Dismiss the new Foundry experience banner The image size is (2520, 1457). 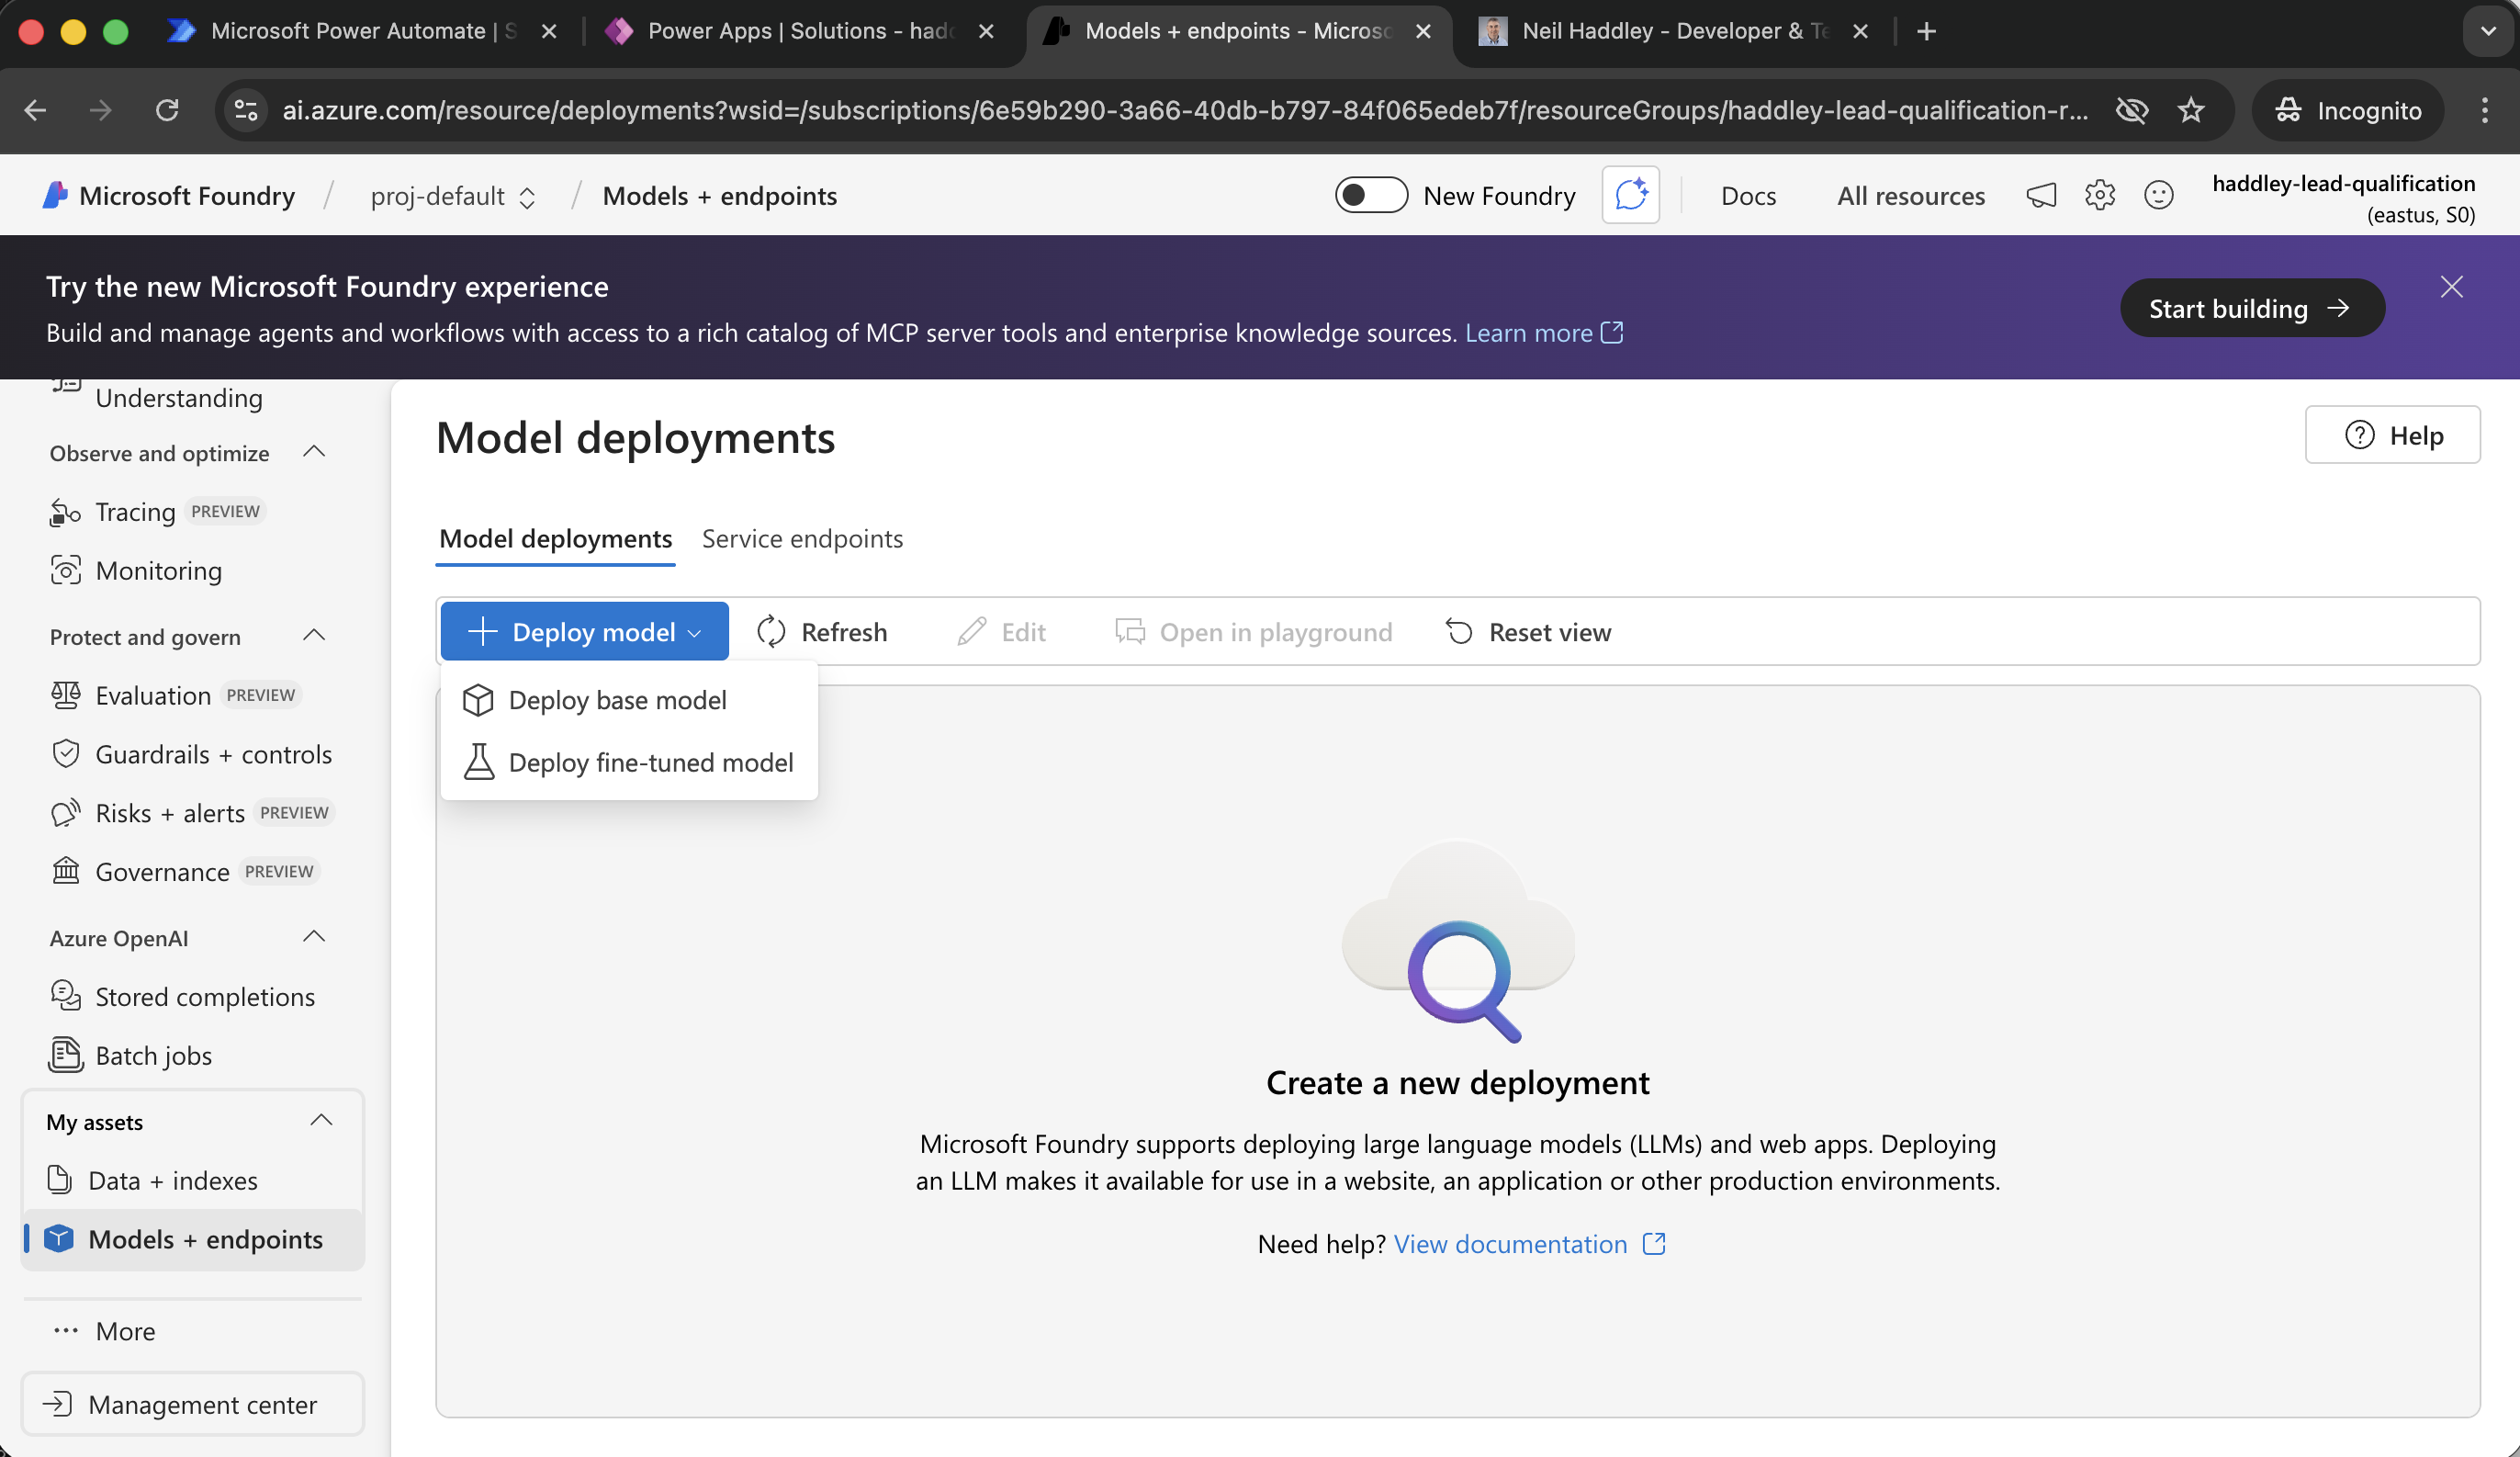tap(2451, 287)
